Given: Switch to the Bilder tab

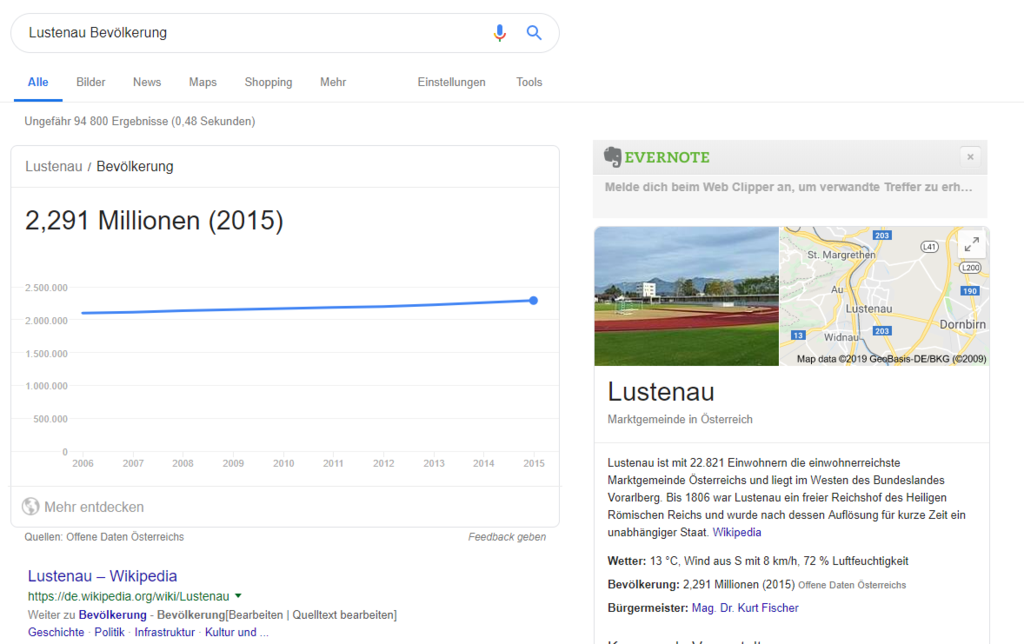Looking at the screenshot, I should 91,82.
